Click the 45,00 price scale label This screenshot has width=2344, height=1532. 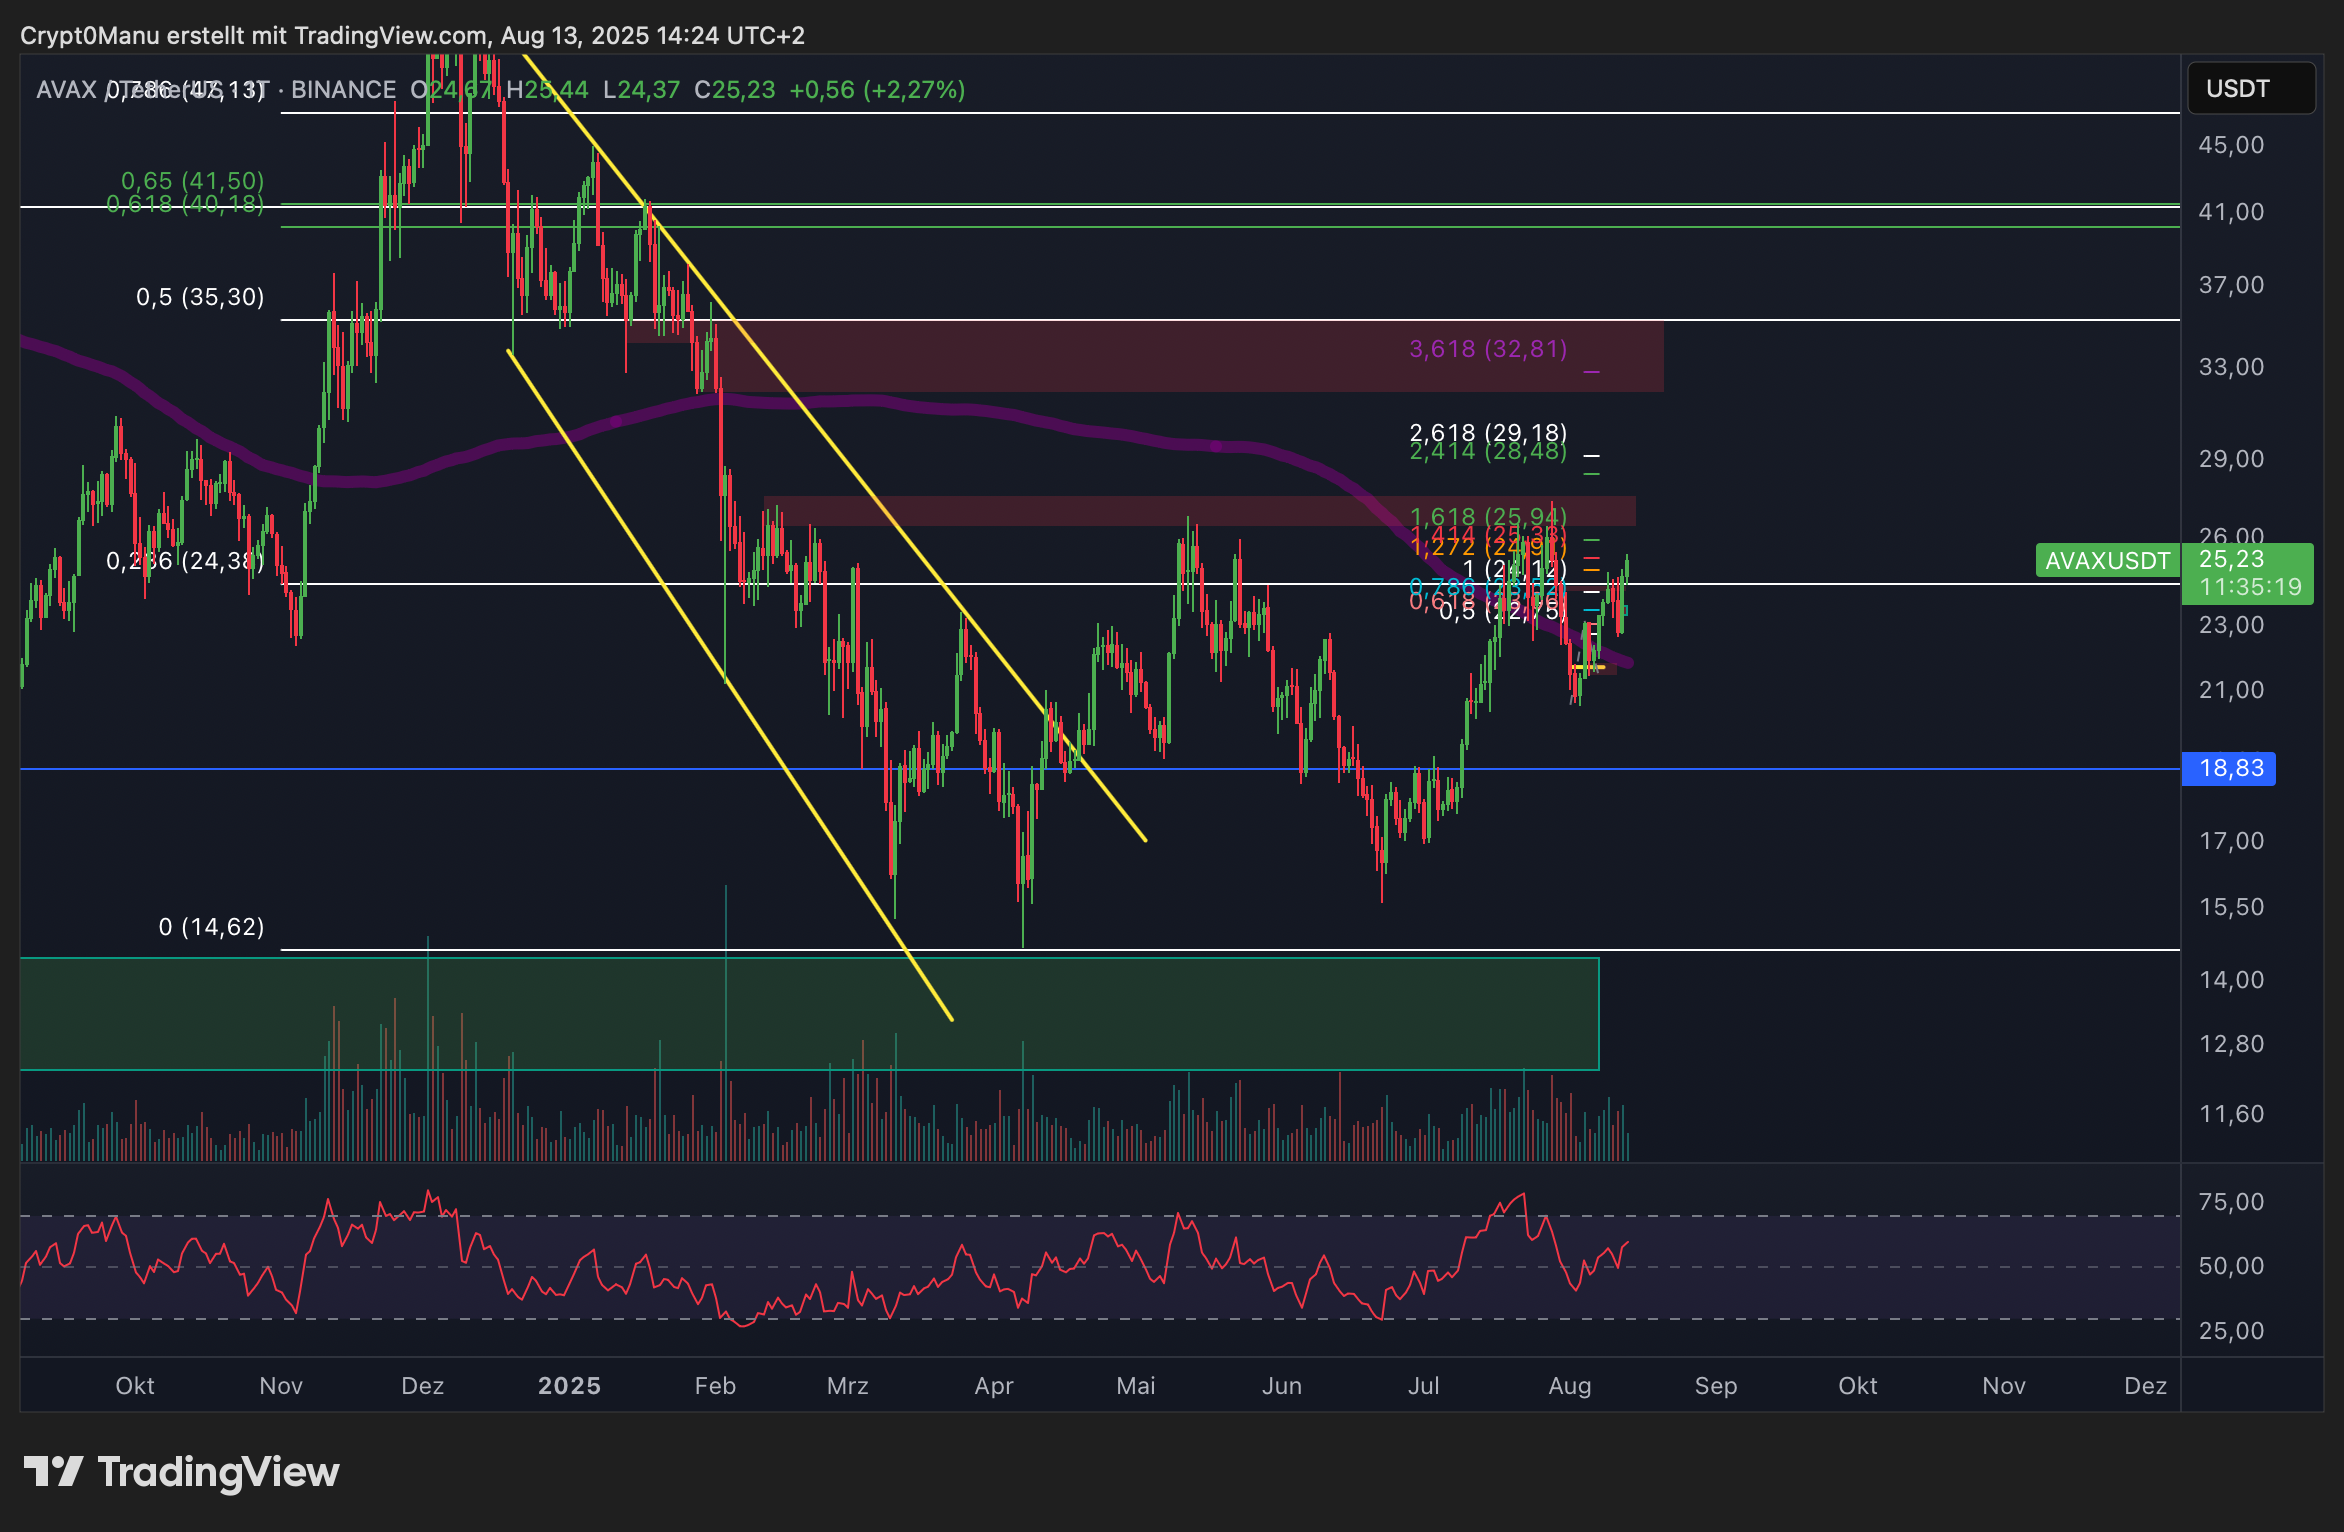point(2230,145)
